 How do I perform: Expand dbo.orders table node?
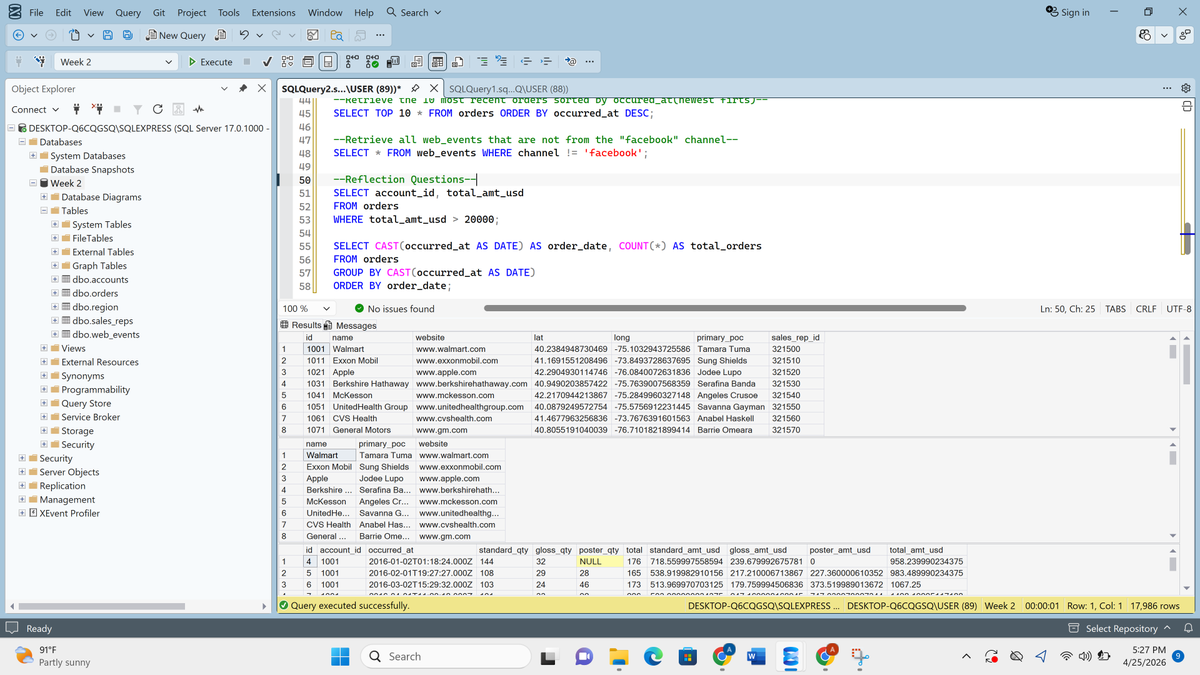point(55,294)
